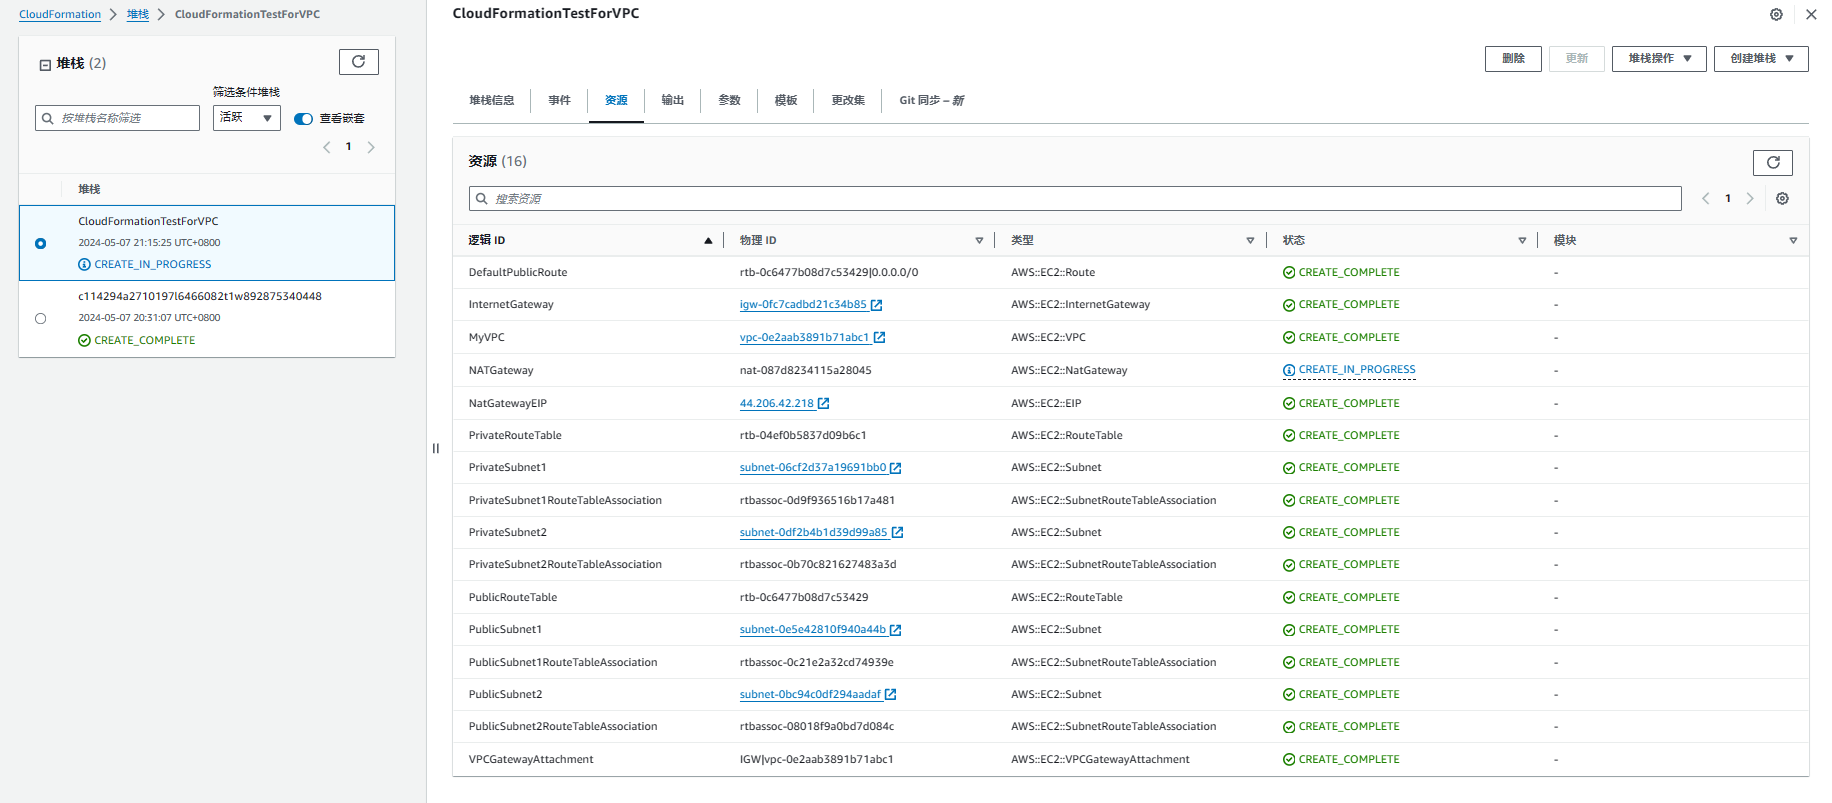1832x803 pixels.
Task: Go to previous page of stacks list
Action: [326, 147]
